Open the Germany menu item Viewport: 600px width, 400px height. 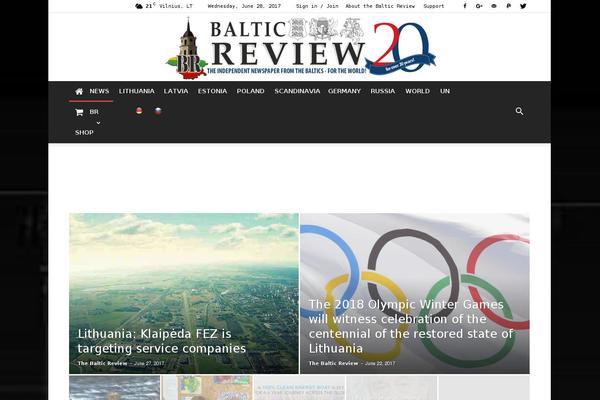[344, 91]
